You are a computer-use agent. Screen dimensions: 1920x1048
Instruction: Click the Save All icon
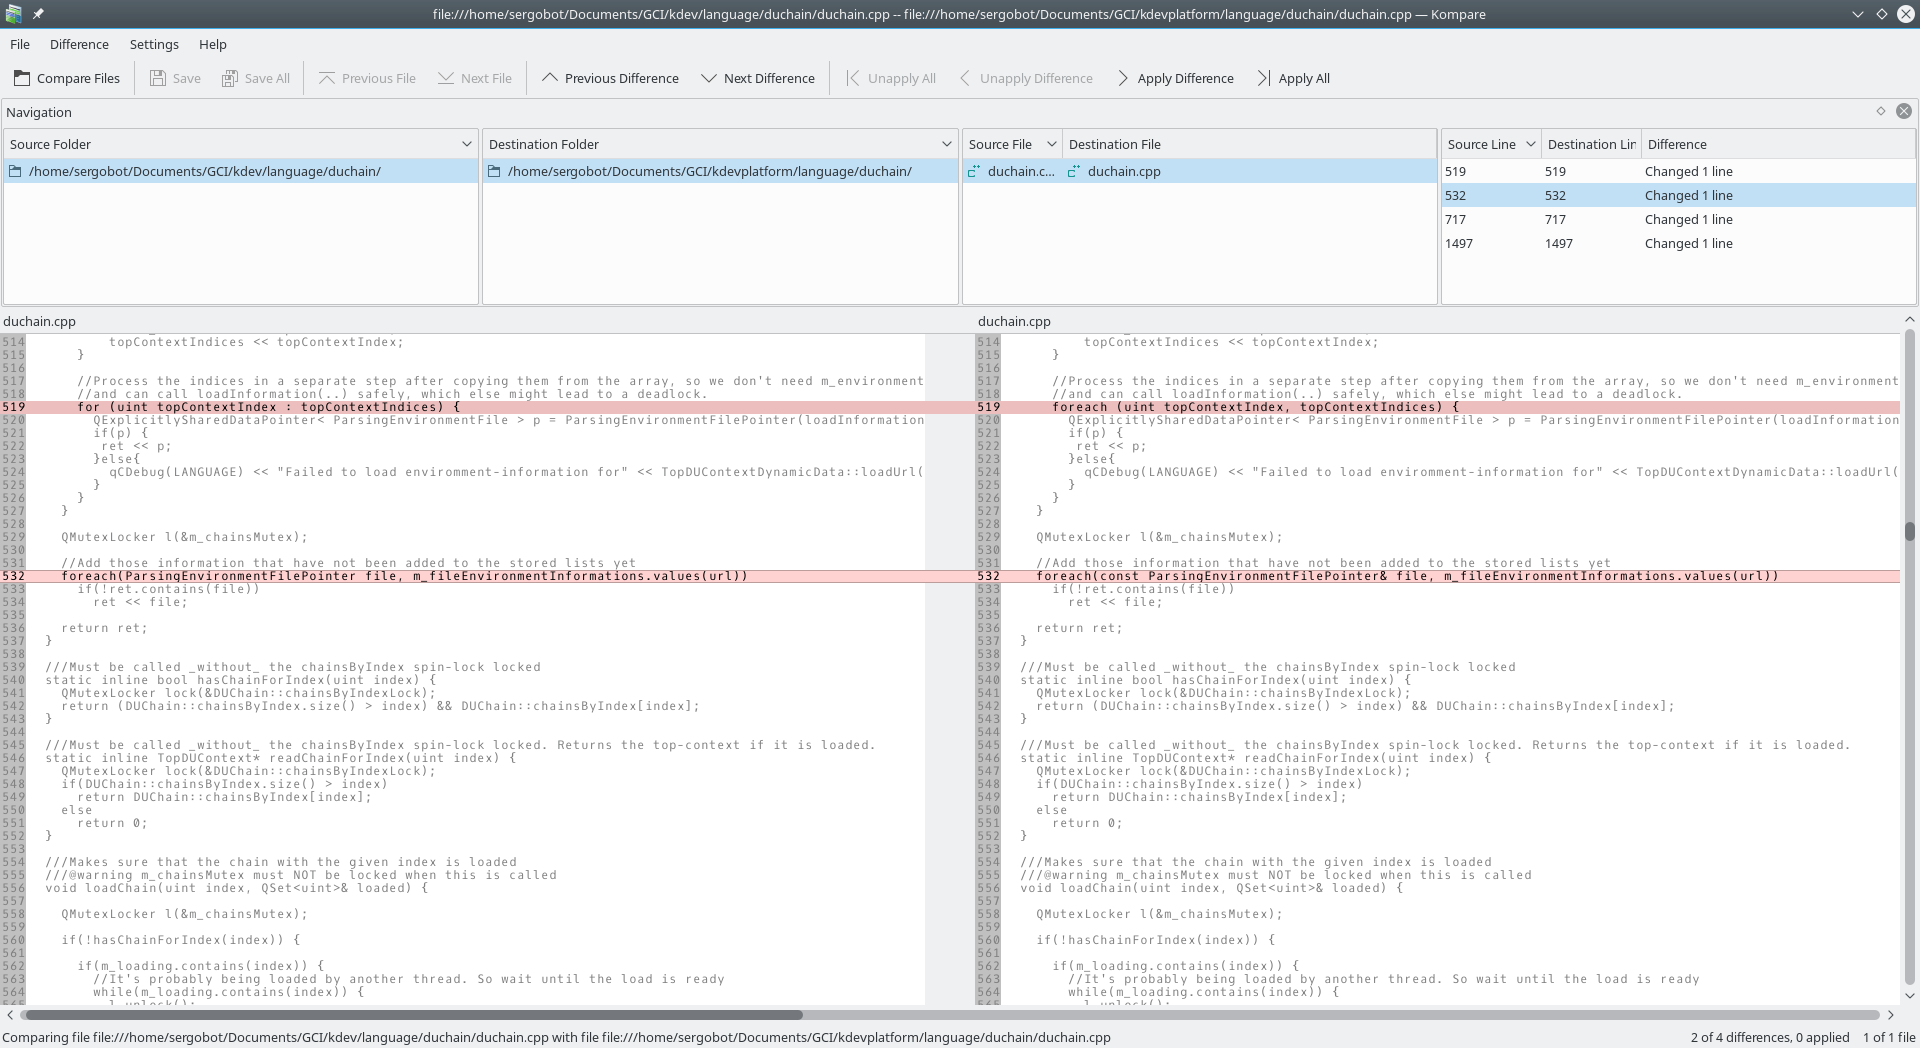pyautogui.click(x=231, y=78)
